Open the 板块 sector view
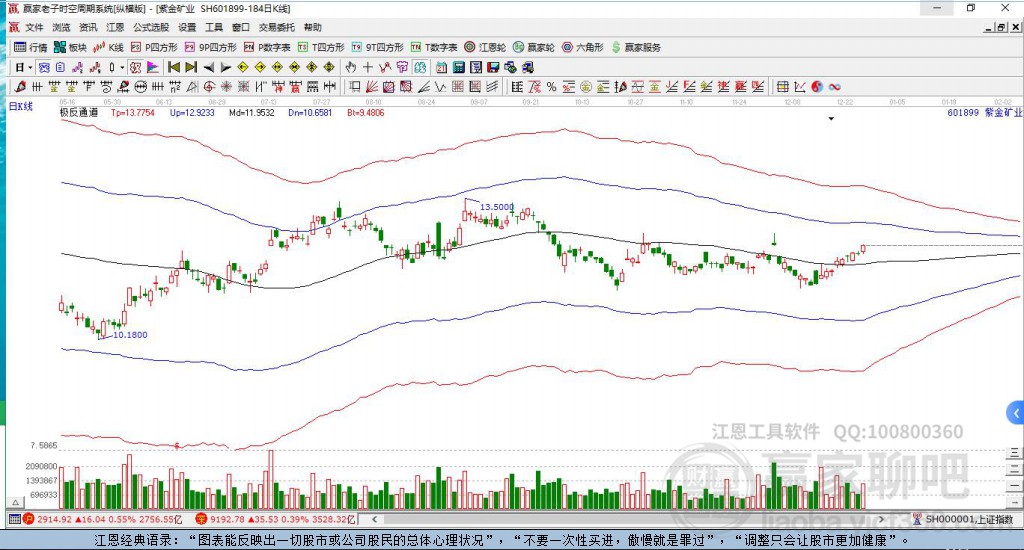The image size is (1024, 550). 70,47
